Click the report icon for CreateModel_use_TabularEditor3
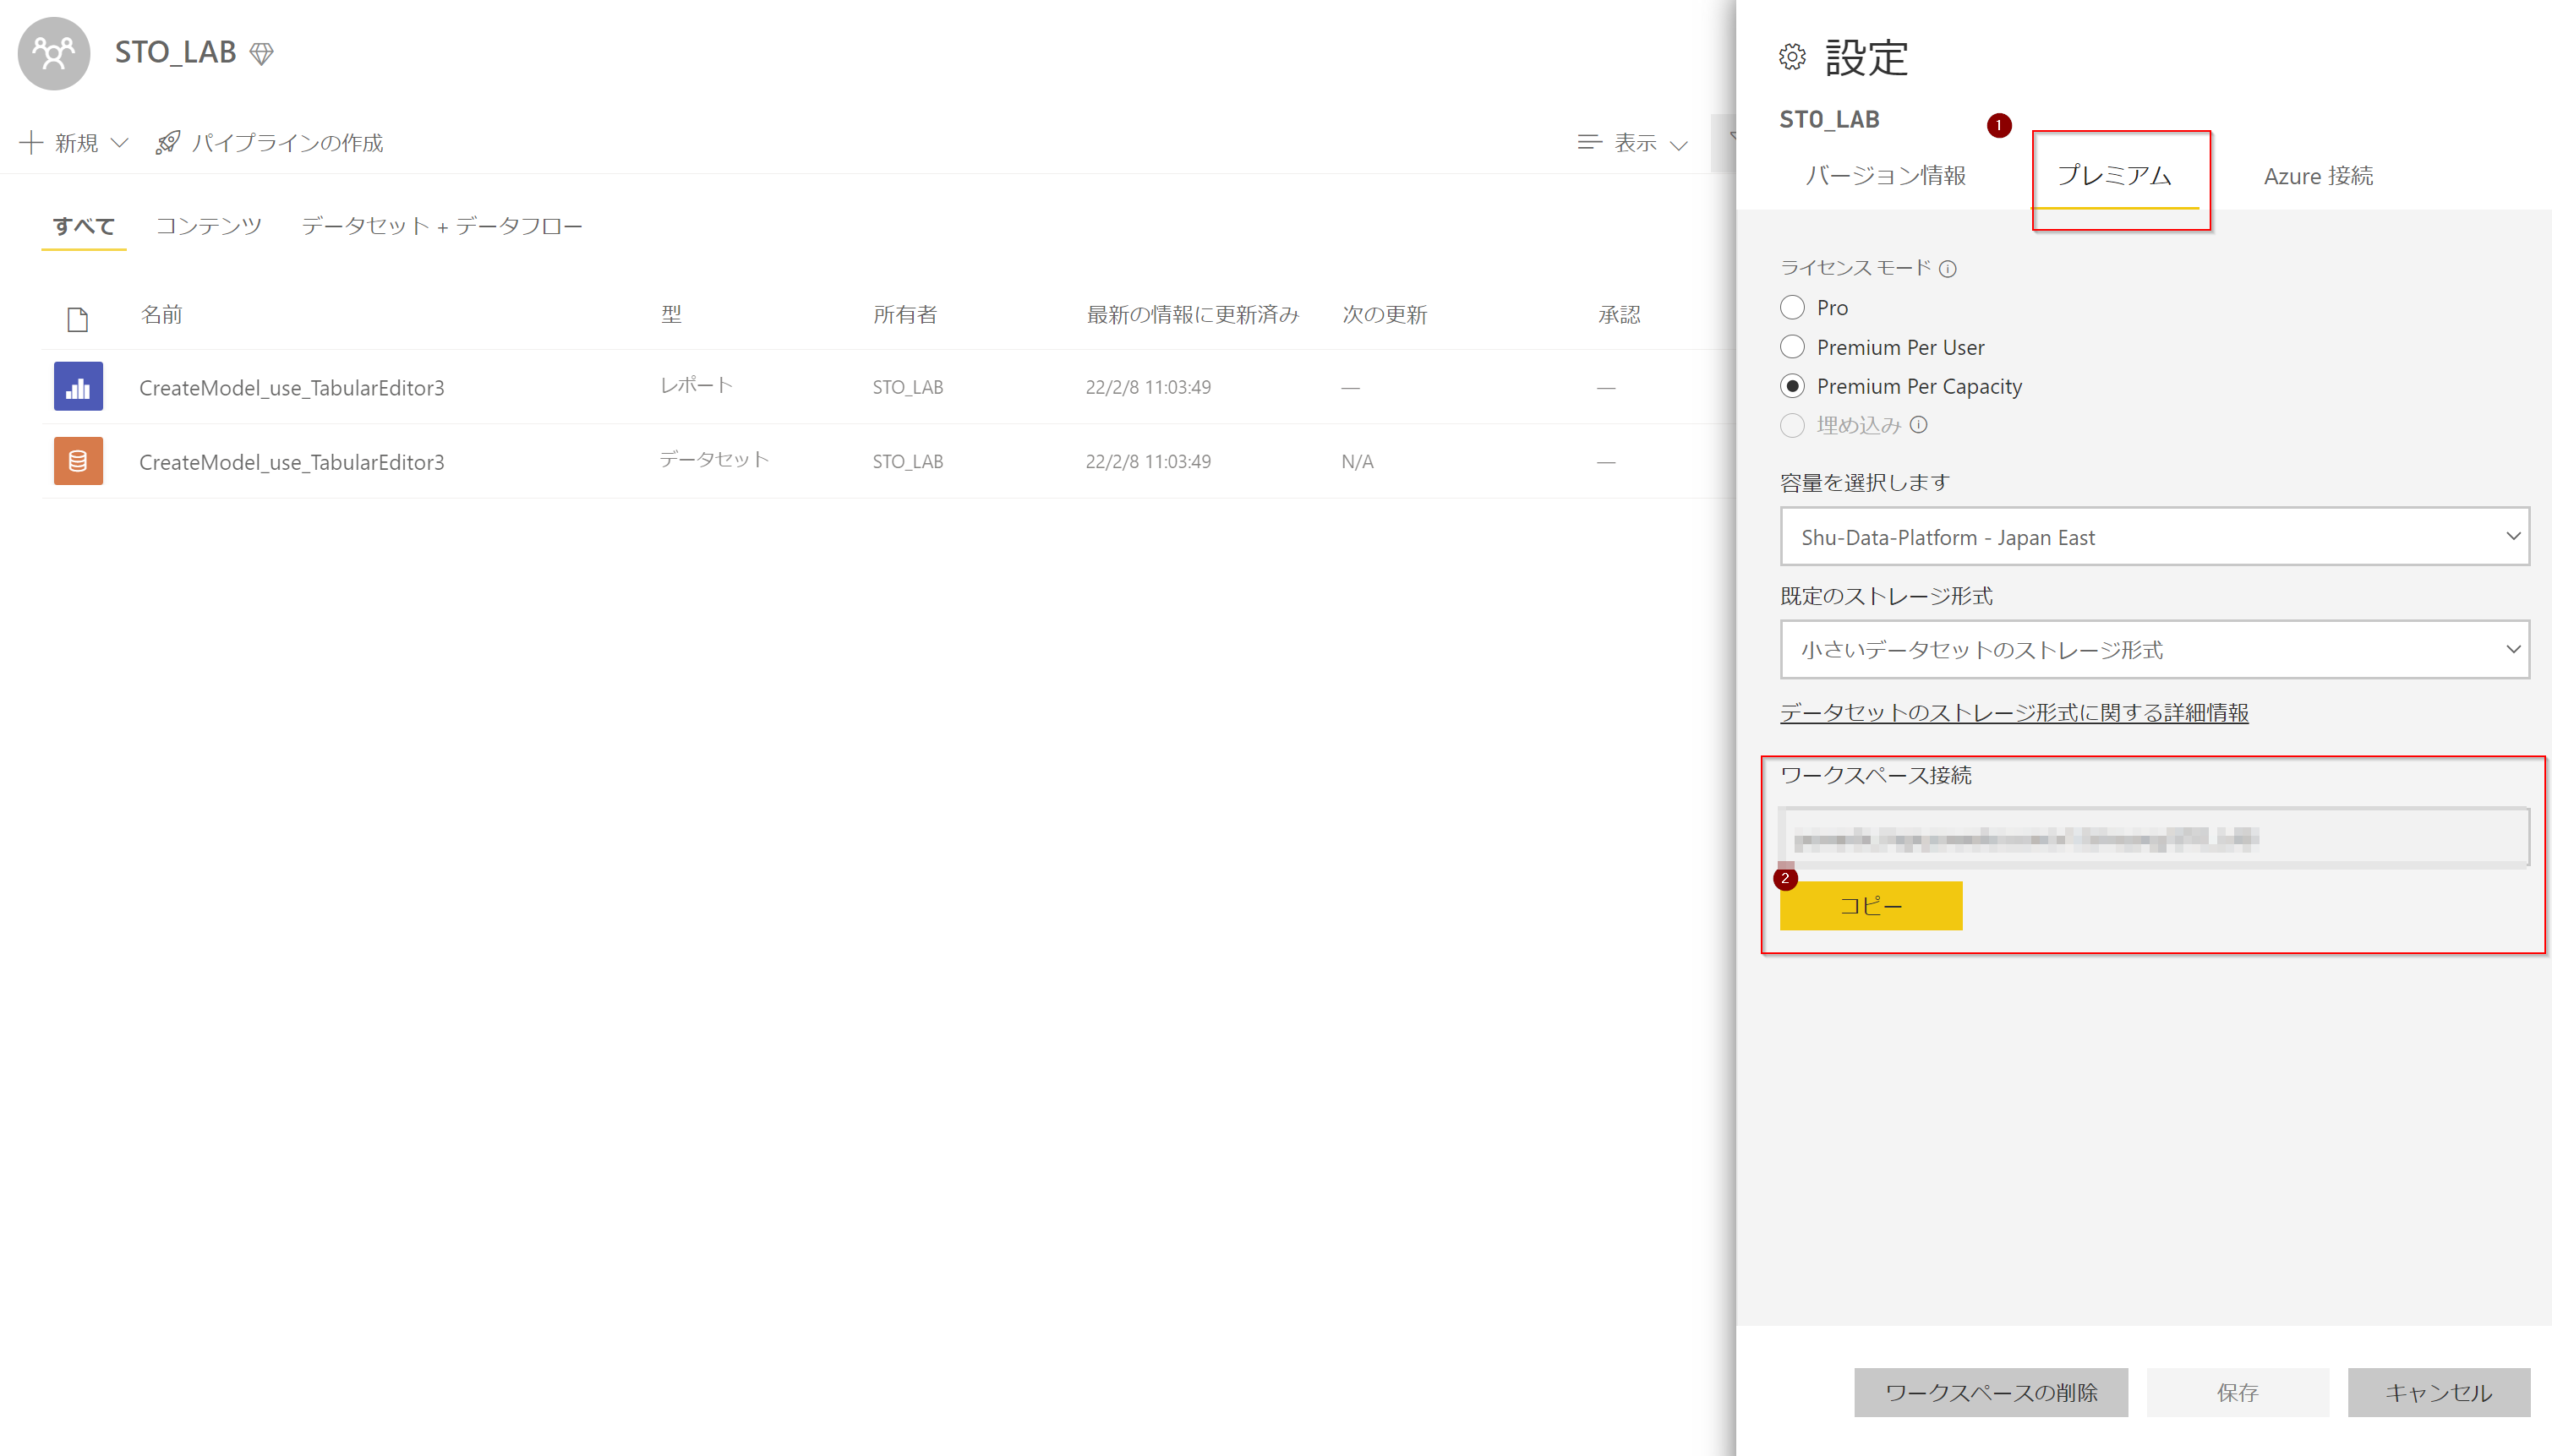 (x=78, y=387)
